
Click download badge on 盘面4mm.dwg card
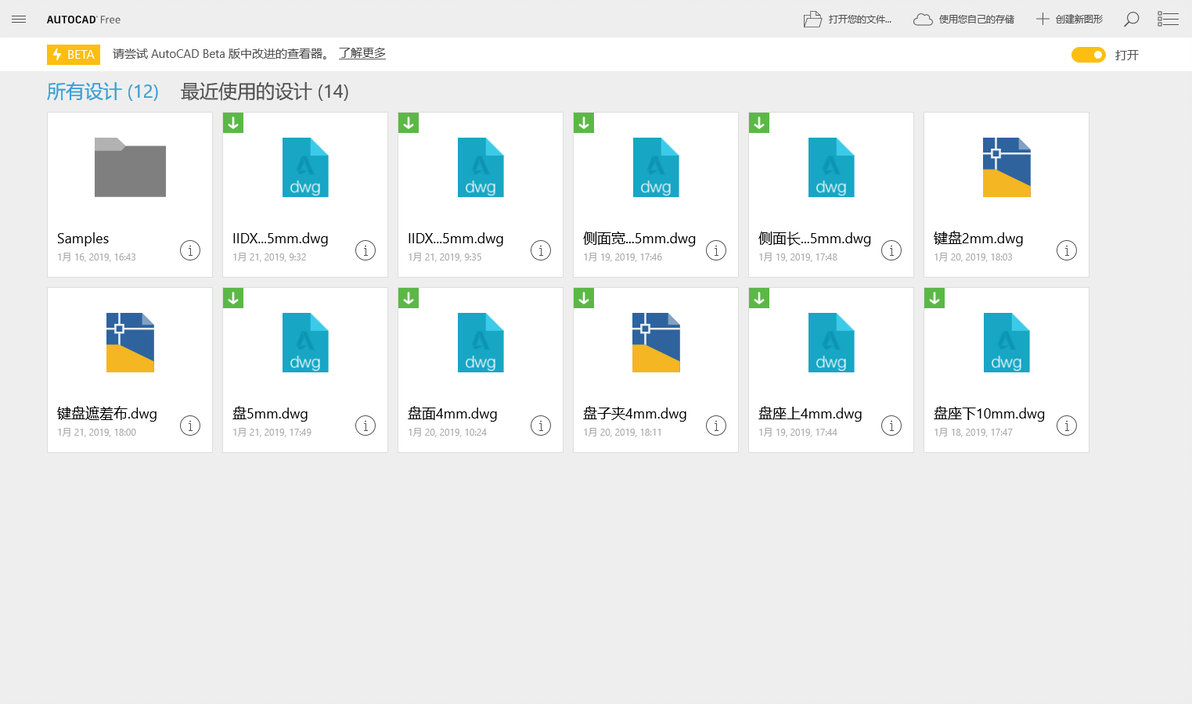tap(409, 298)
